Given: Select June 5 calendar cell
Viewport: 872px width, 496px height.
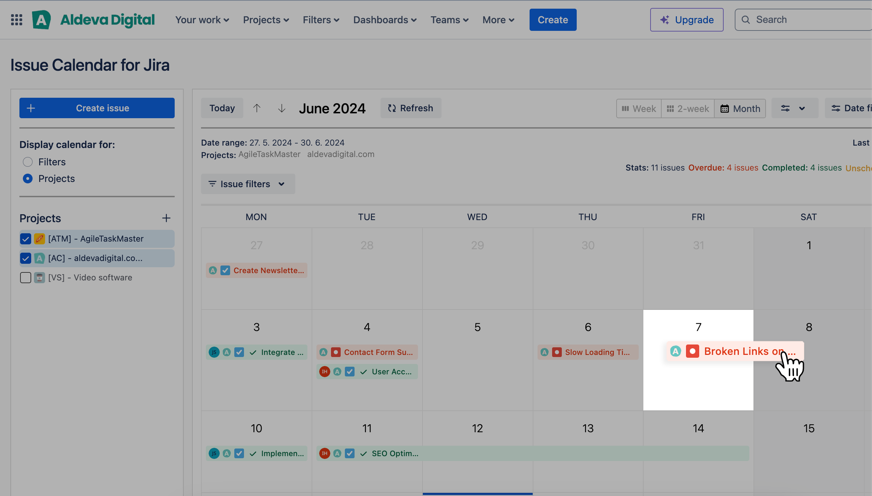Looking at the screenshot, I should pos(477,360).
